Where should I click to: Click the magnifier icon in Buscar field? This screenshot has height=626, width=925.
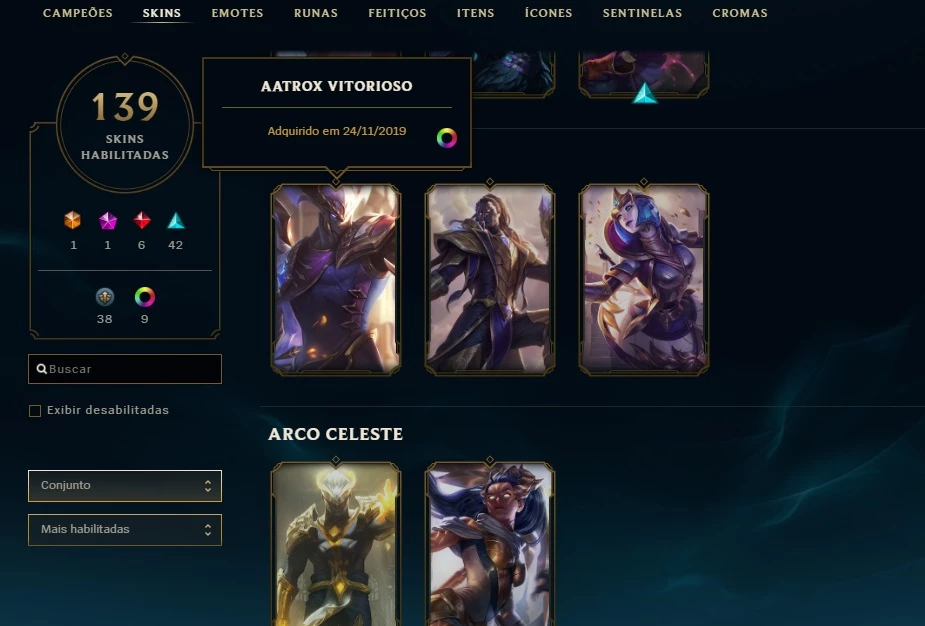(x=42, y=369)
